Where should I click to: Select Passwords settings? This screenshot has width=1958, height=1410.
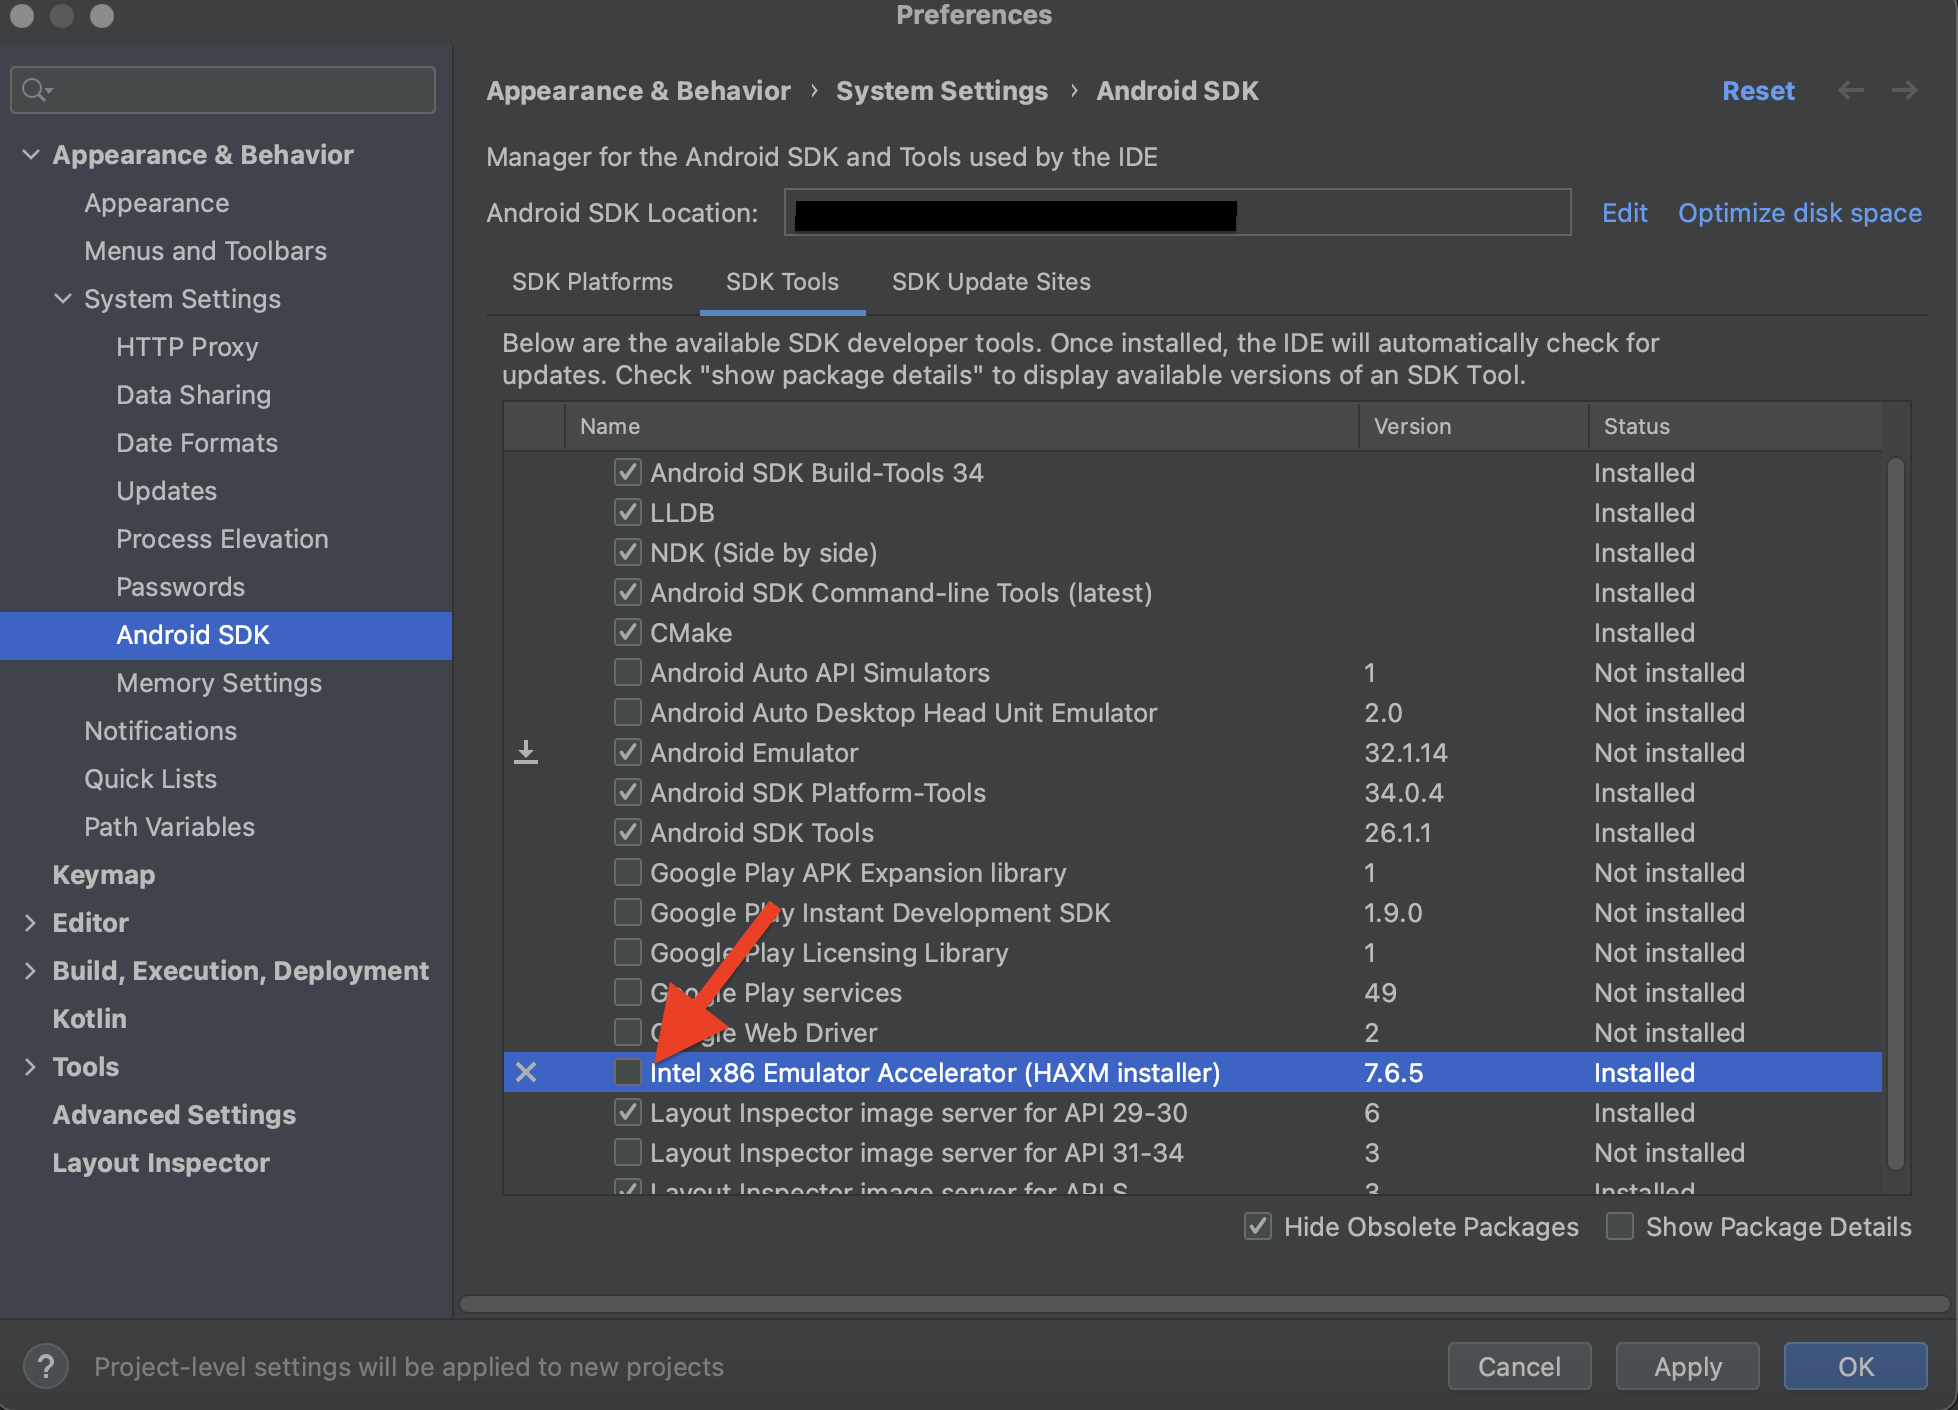click(x=180, y=587)
